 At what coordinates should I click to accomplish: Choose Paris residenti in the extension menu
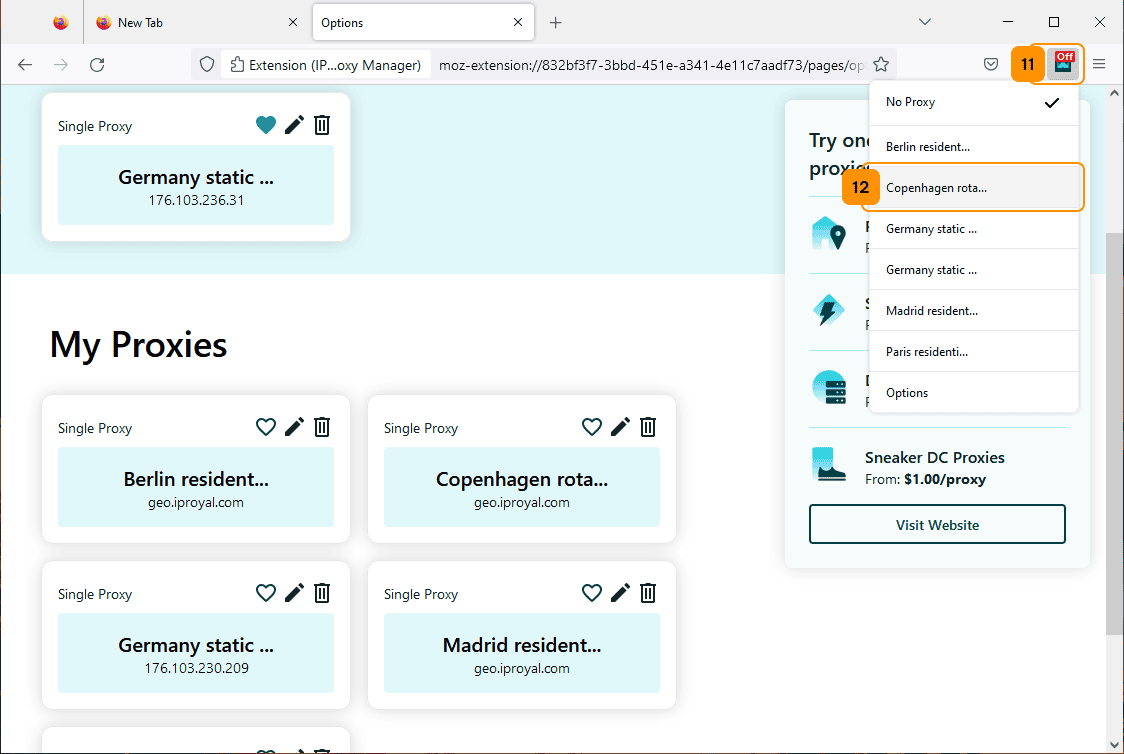tap(973, 351)
